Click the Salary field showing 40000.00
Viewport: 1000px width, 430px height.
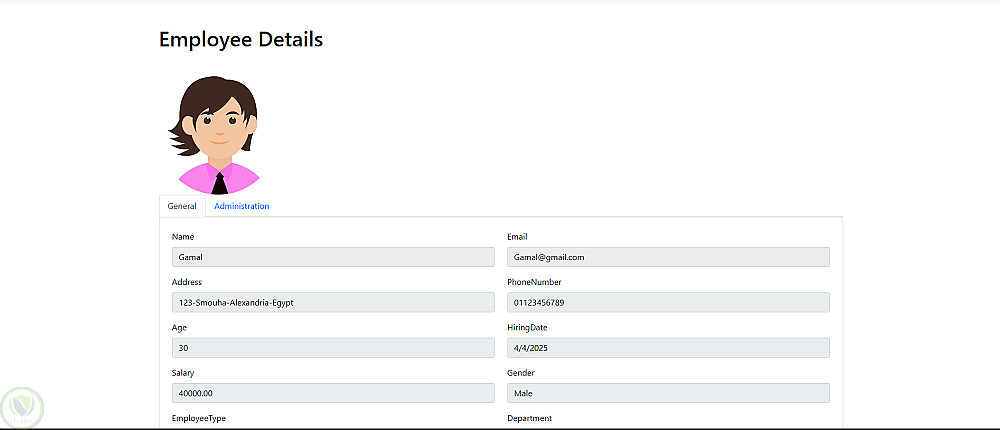[333, 393]
